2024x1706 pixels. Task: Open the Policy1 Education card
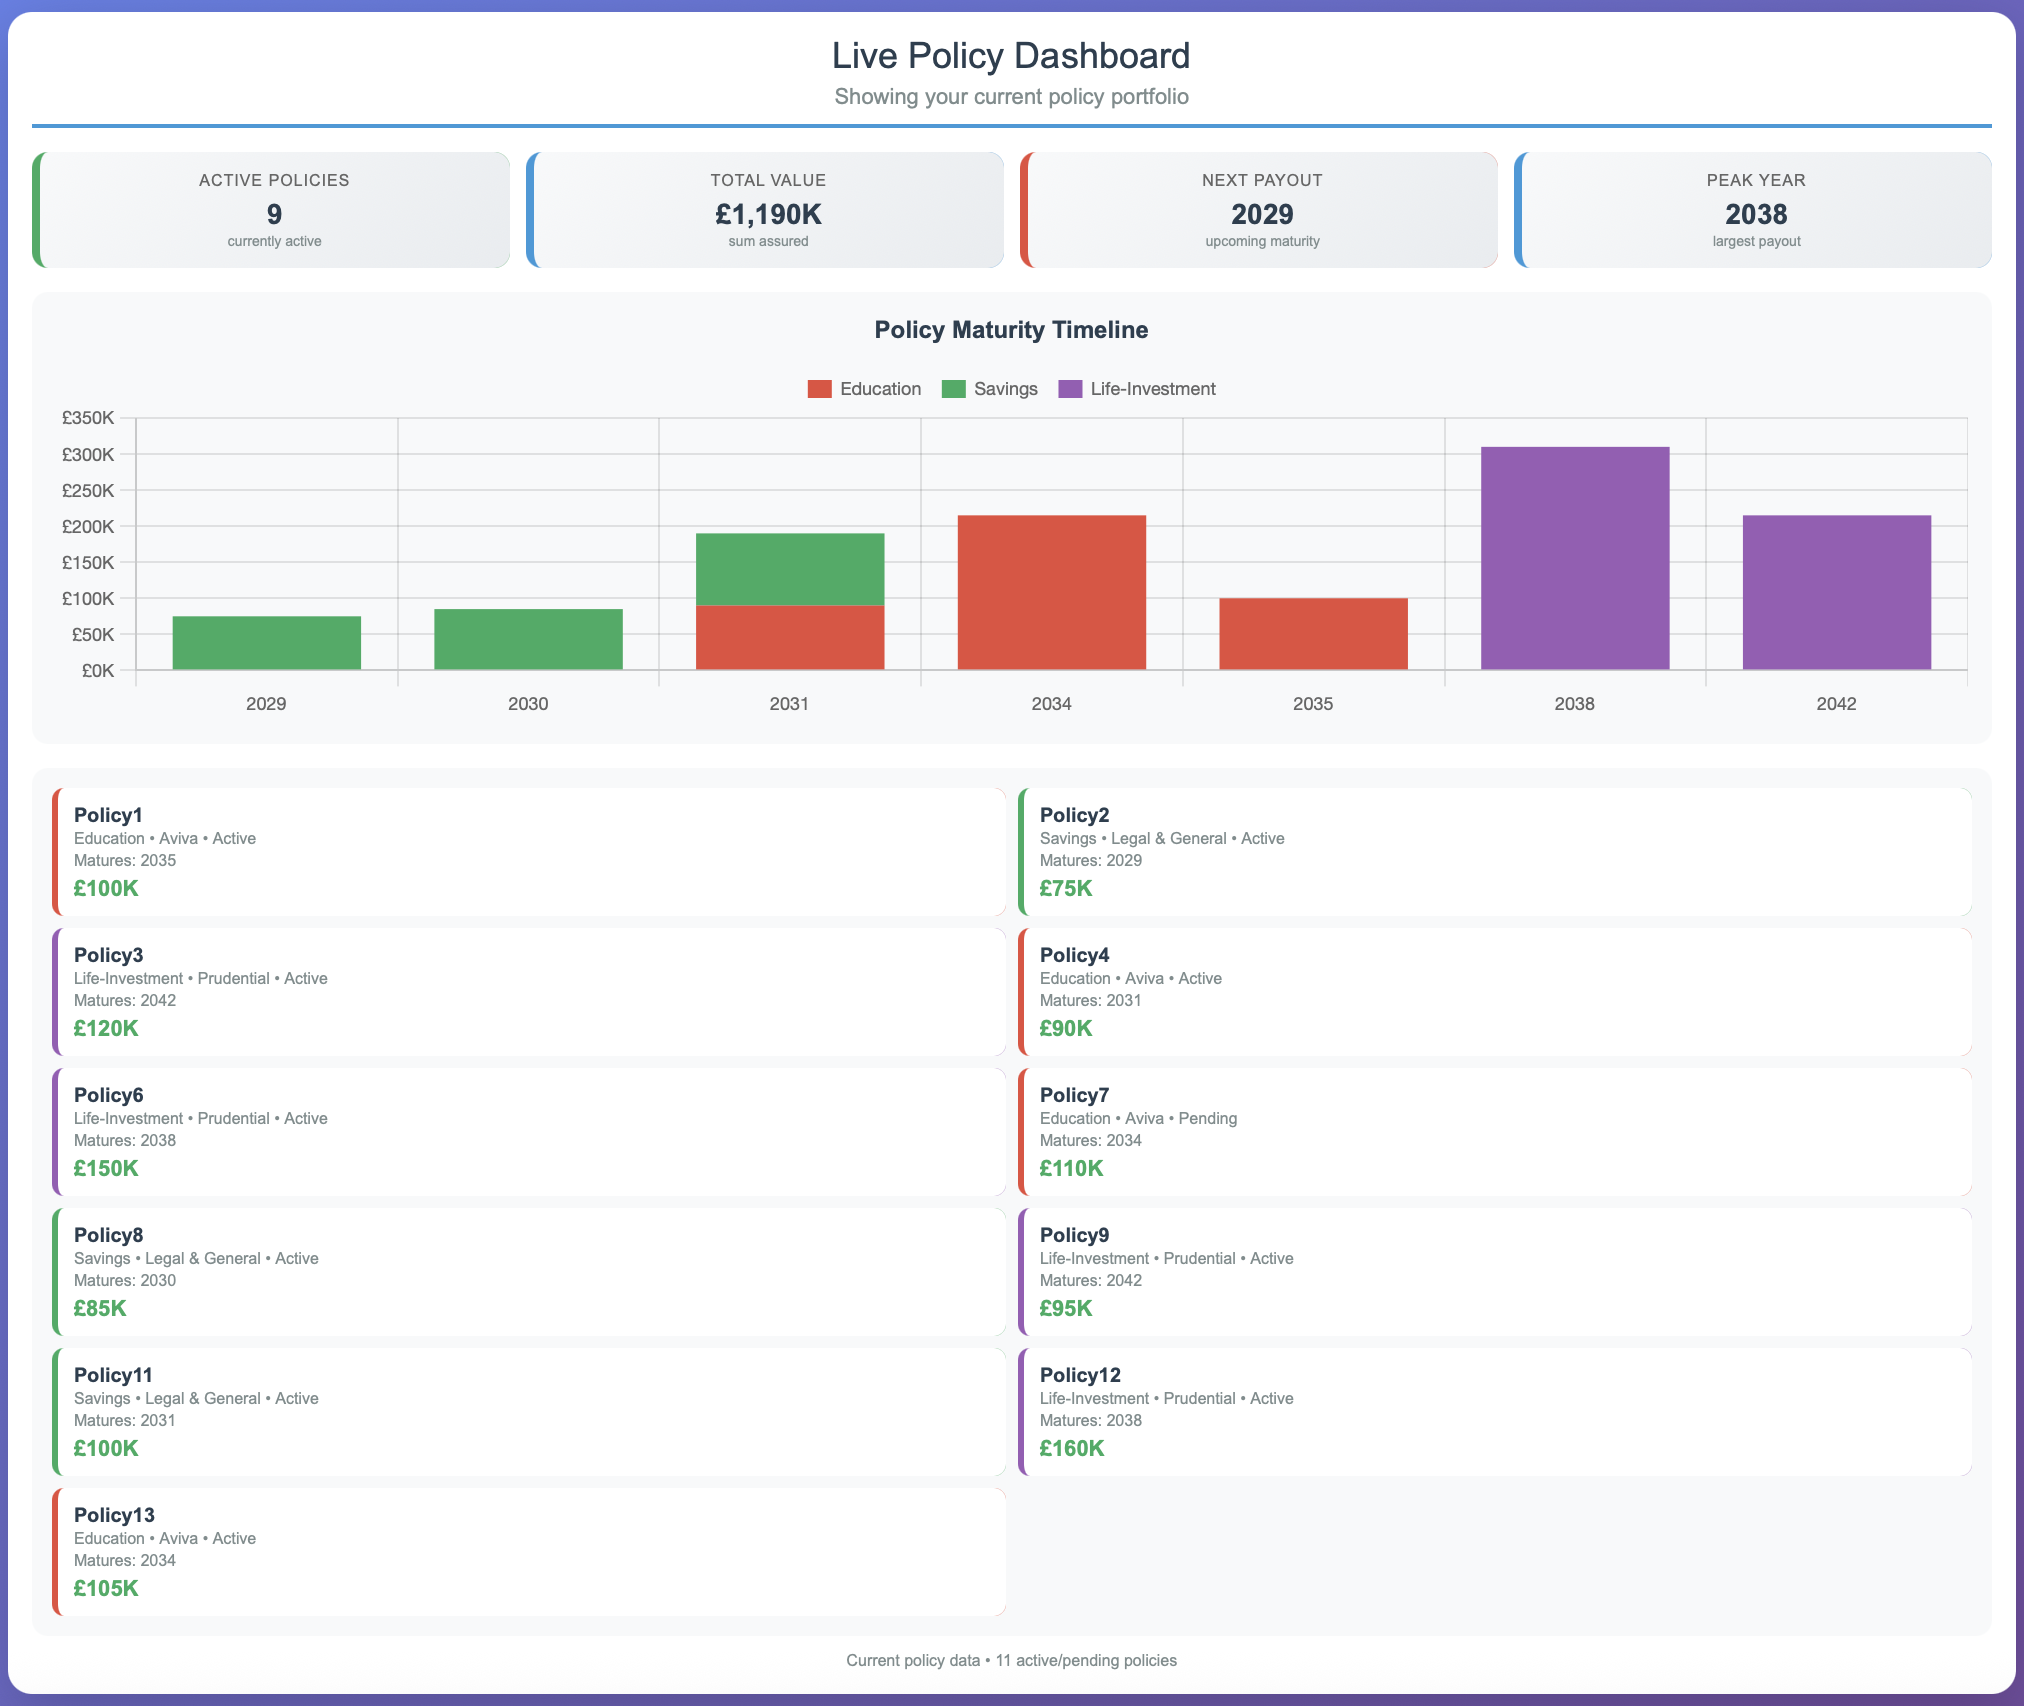click(x=530, y=851)
